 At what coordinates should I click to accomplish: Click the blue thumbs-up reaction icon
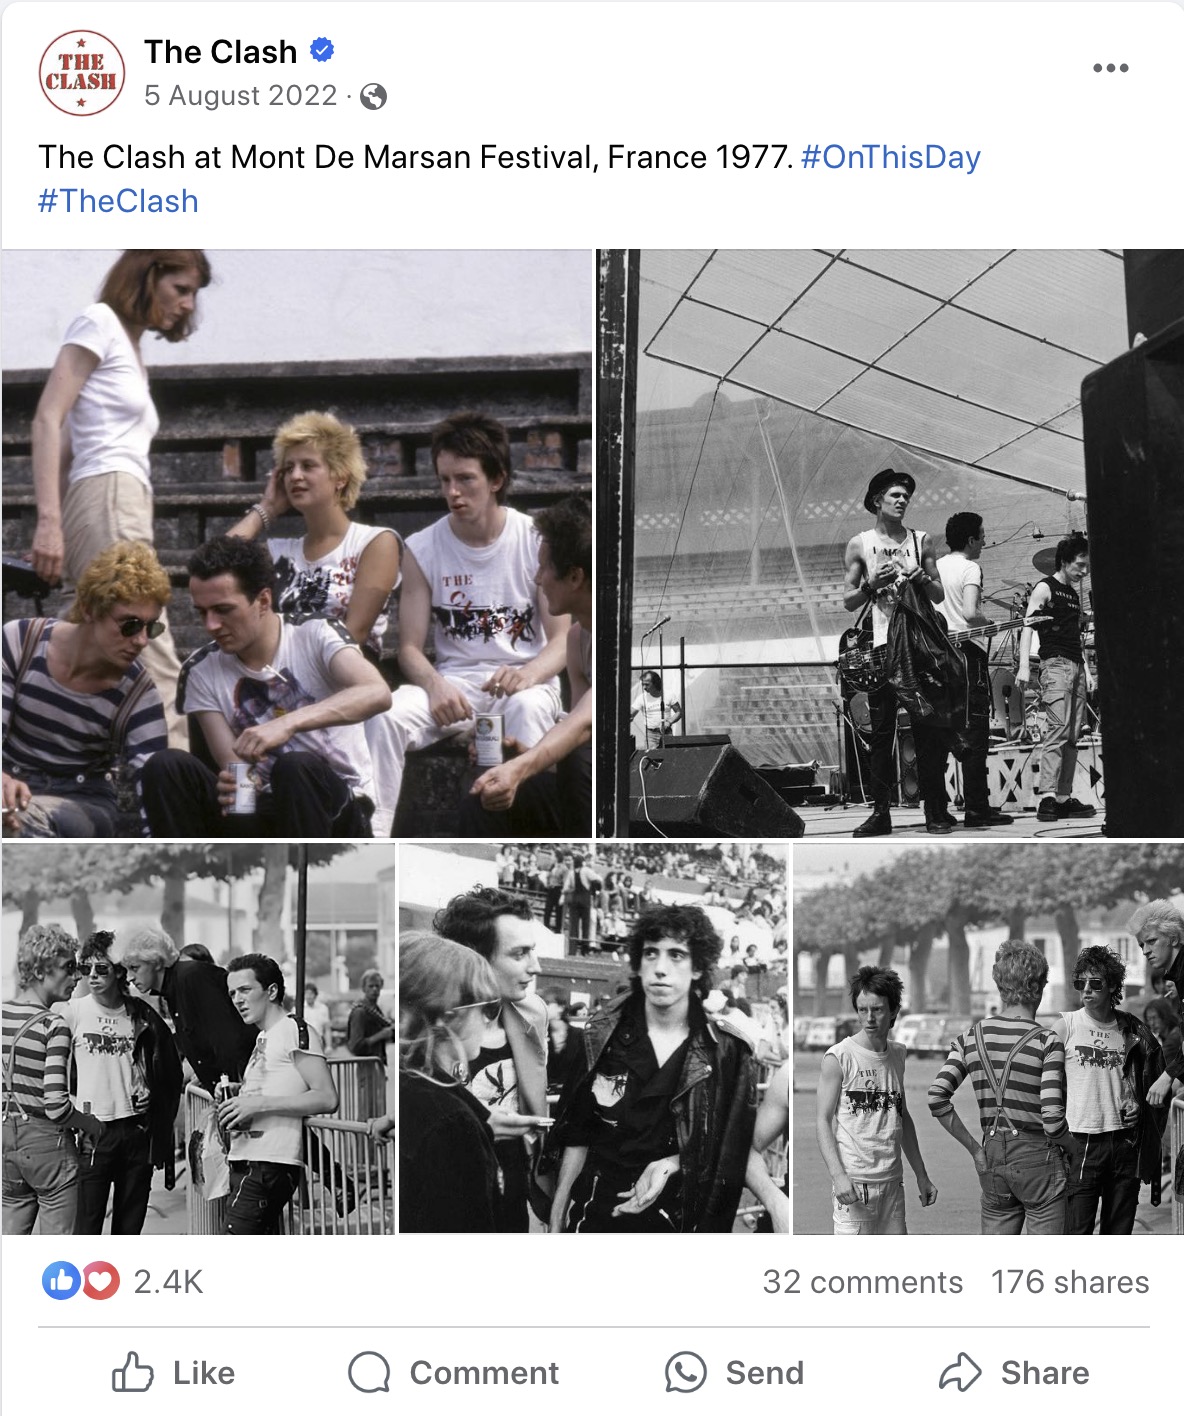(61, 1280)
